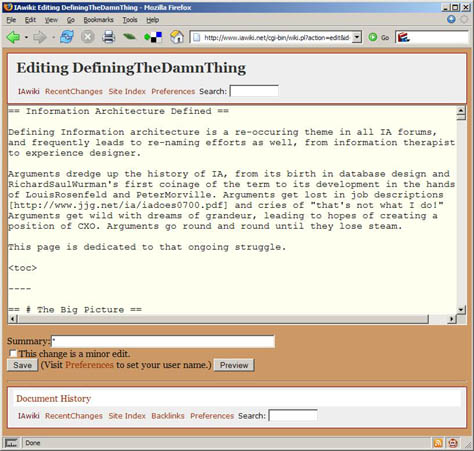Viewport: 474px width, 451px height.
Task: Open the Preferences link beside Save
Action: (x=89, y=365)
